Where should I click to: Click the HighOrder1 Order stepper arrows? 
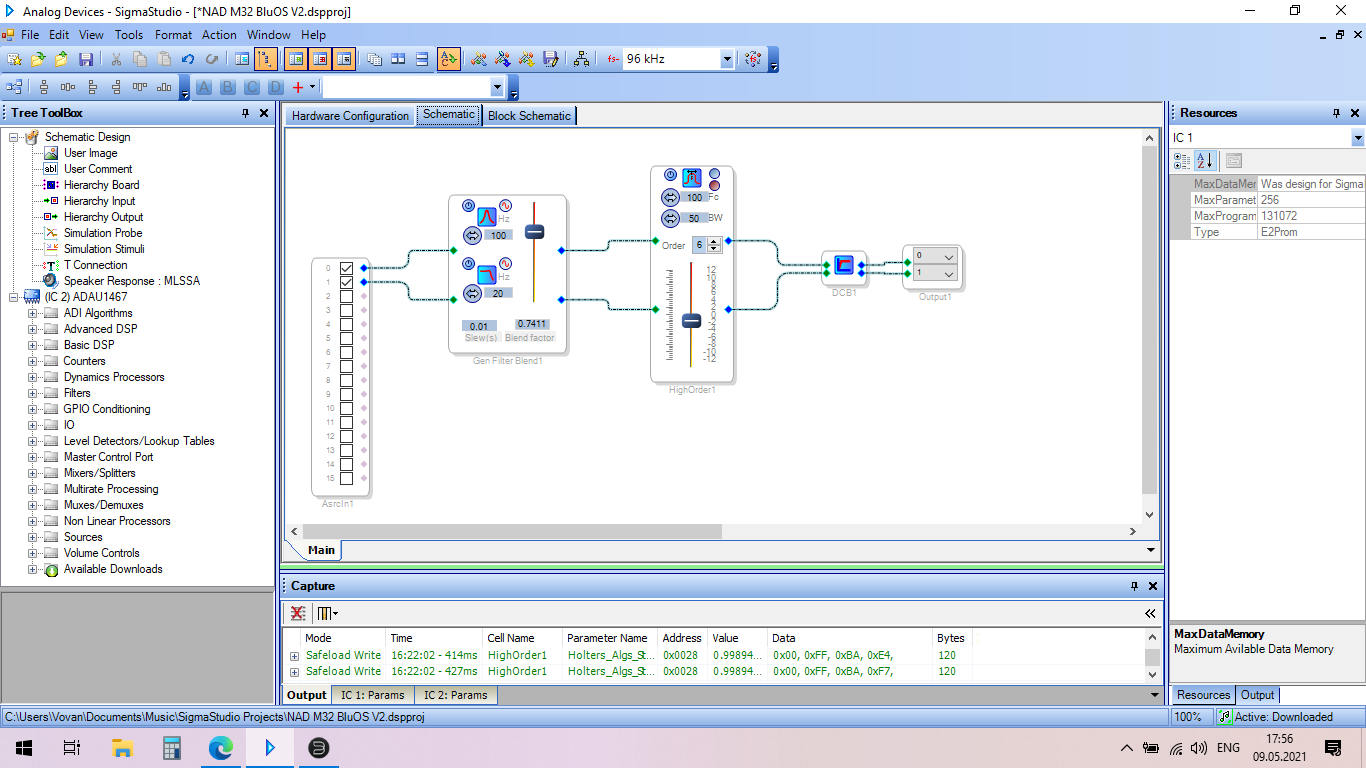point(714,245)
